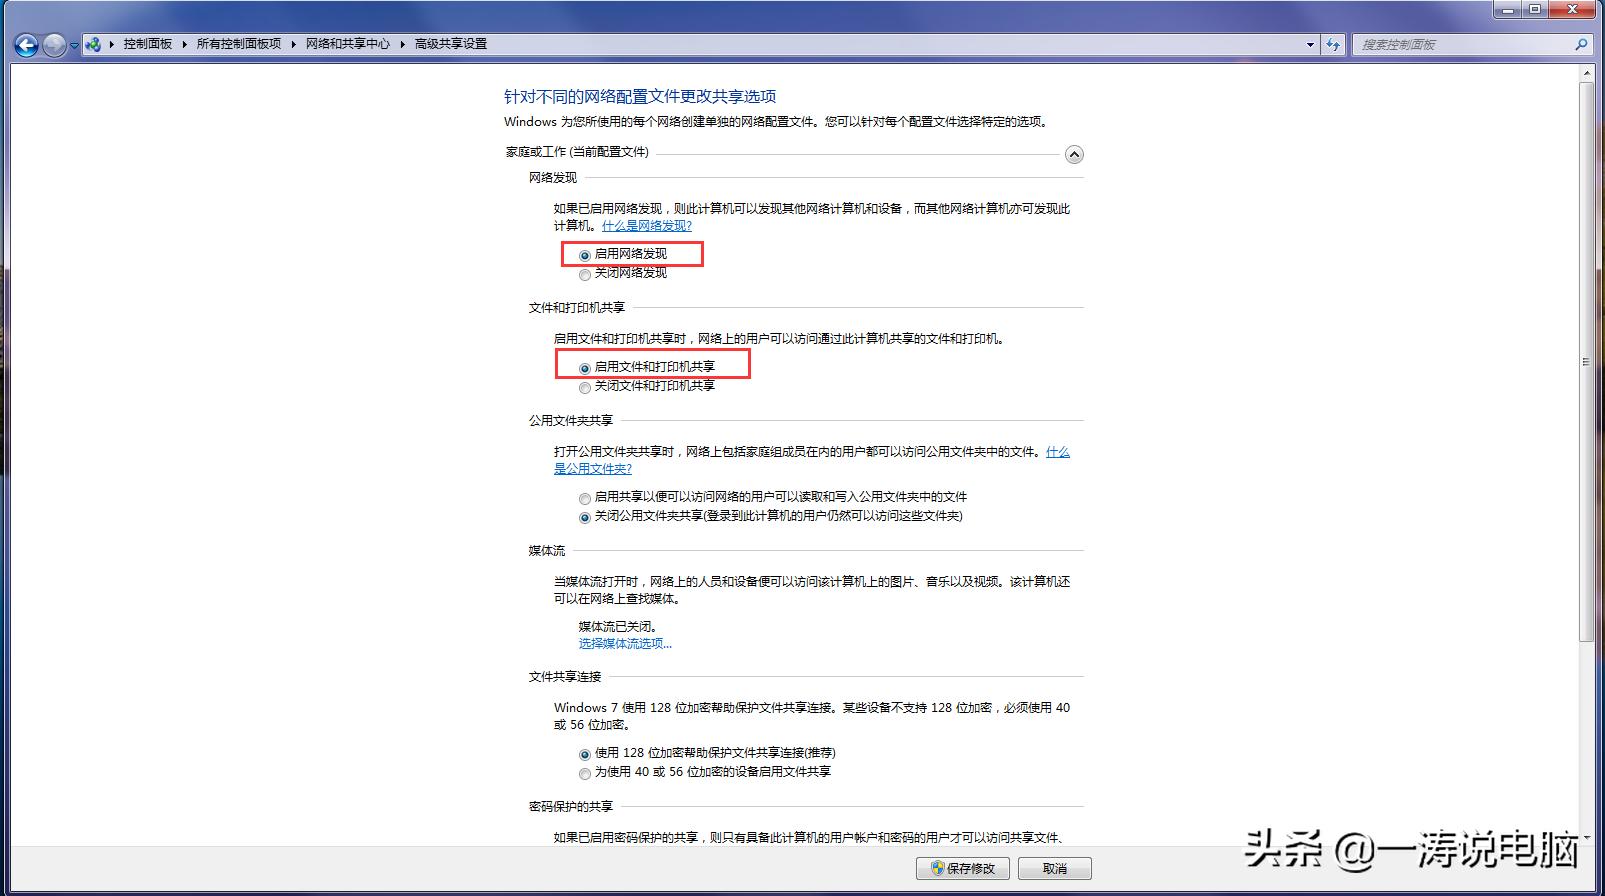Click the arrow after 网络和共享中心 breadcrumb
Viewport: 1605px width, 896px height.
tap(403, 44)
